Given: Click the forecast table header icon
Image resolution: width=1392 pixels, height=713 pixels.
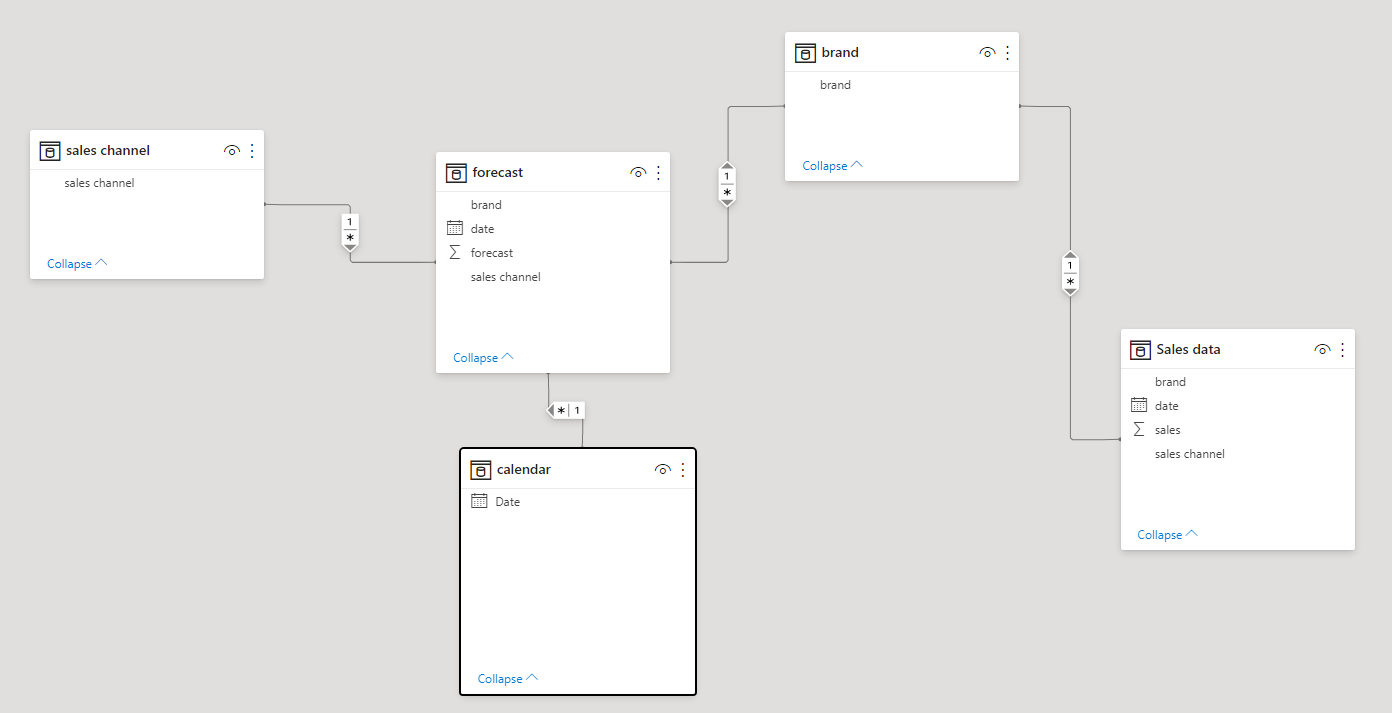Looking at the screenshot, I should point(456,173).
